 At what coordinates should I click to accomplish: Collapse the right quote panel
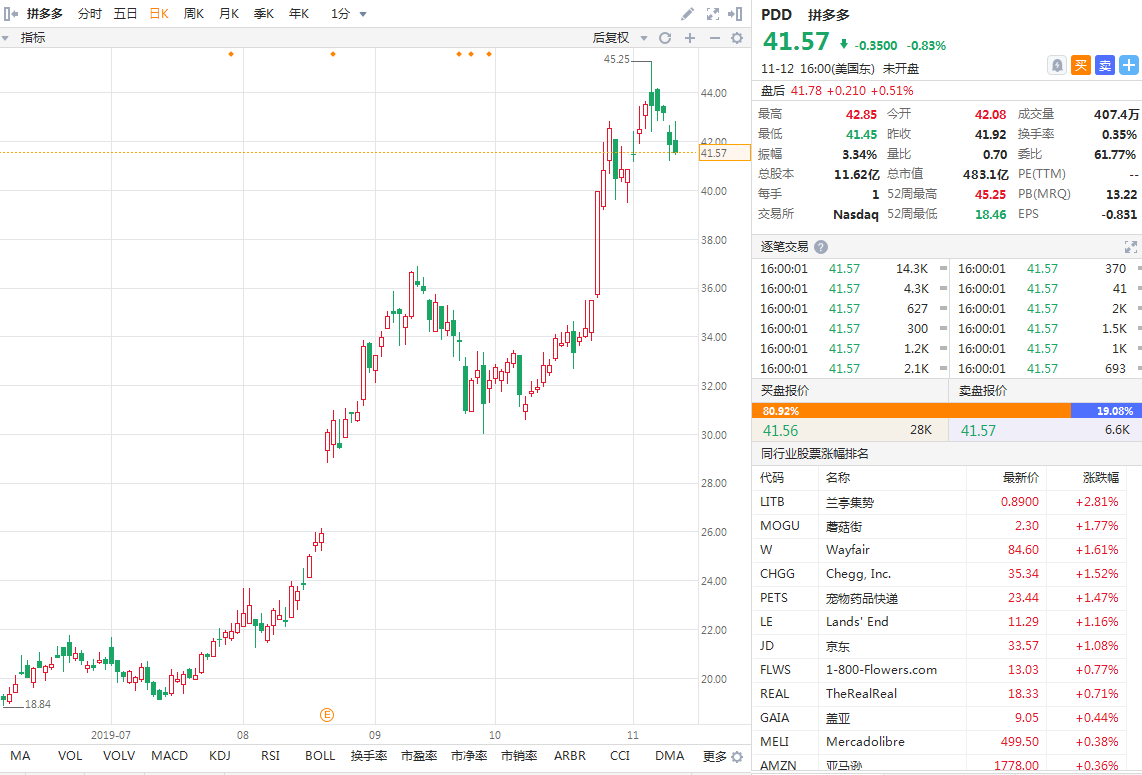pos(735,14)
